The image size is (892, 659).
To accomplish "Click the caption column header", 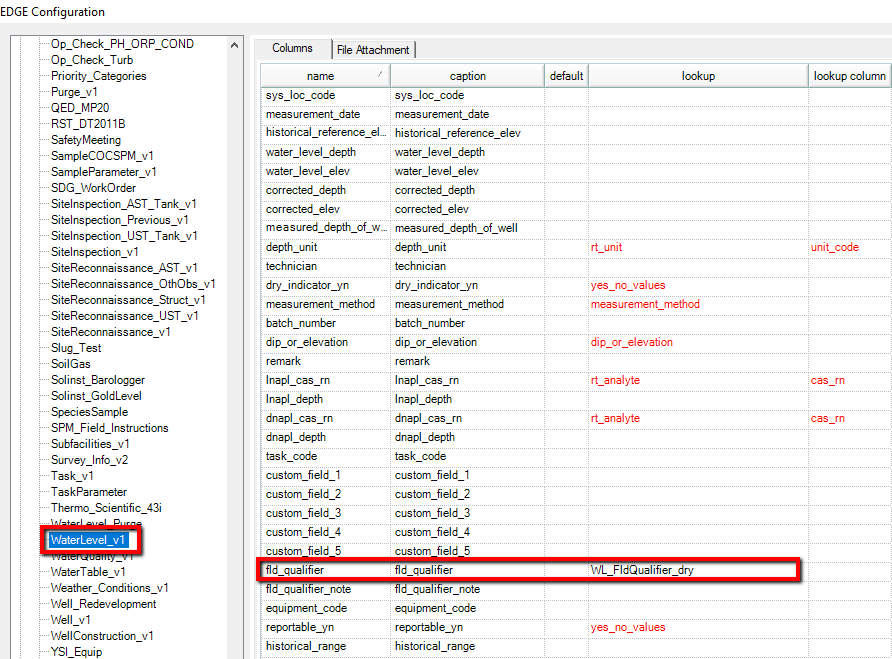I will 467,76.
